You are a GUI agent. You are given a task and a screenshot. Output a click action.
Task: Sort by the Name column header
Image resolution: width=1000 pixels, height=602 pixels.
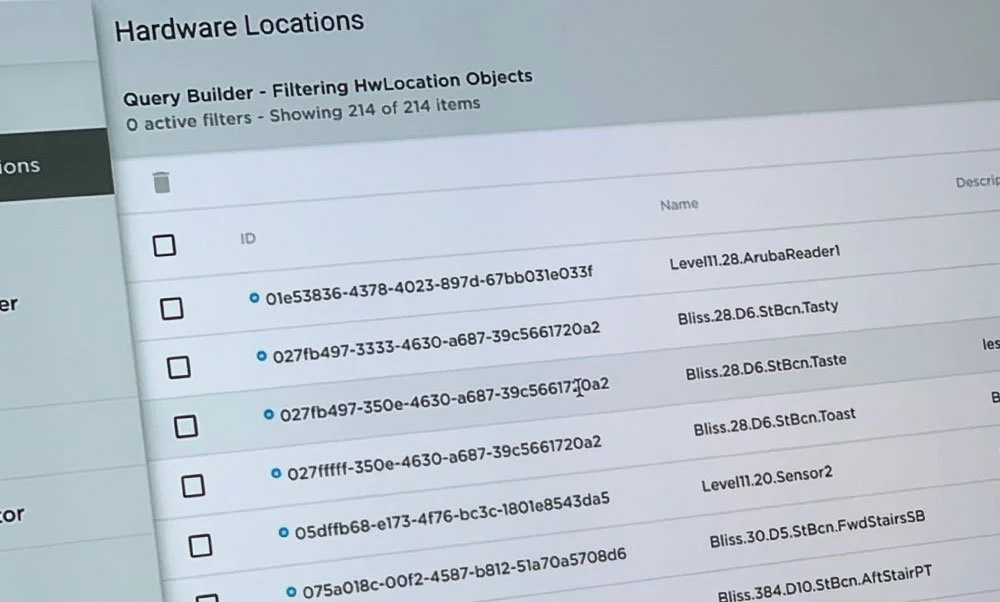click(x=679, y=205)
